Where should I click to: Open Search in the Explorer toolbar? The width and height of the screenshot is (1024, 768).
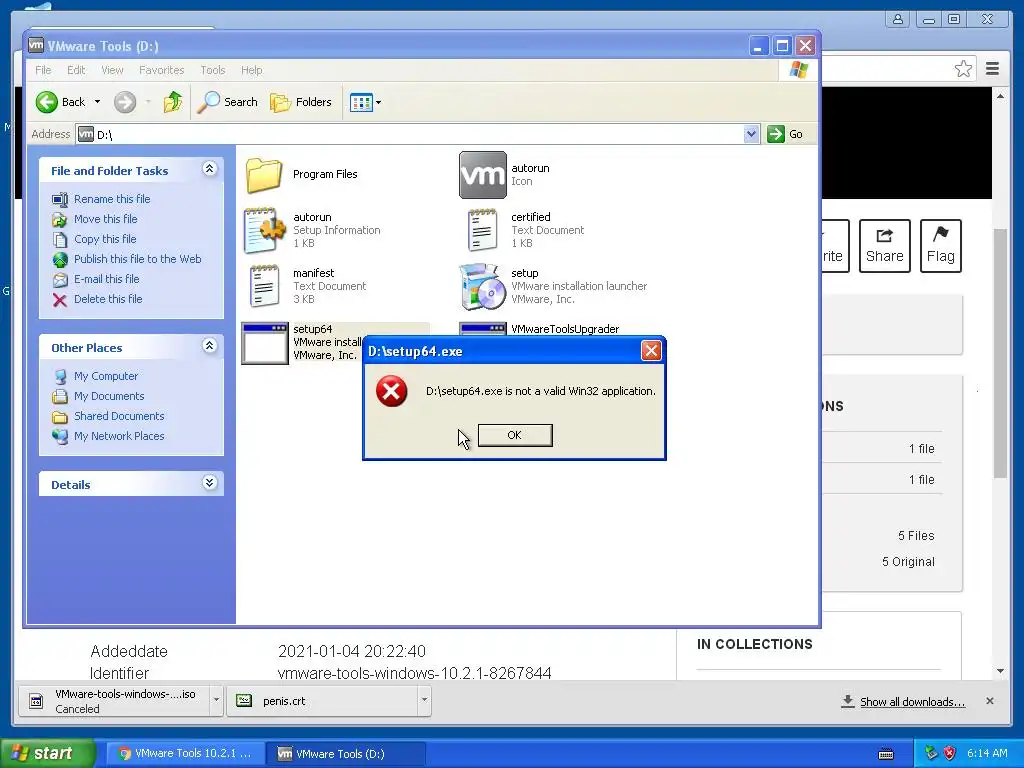(x=227, y=102)
